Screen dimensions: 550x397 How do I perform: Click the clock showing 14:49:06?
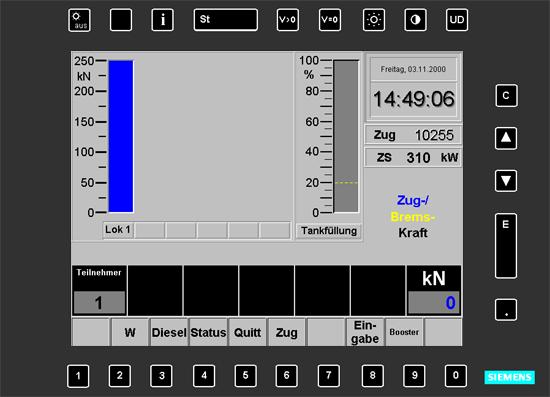pyautogui.click(x=414, y=99)
